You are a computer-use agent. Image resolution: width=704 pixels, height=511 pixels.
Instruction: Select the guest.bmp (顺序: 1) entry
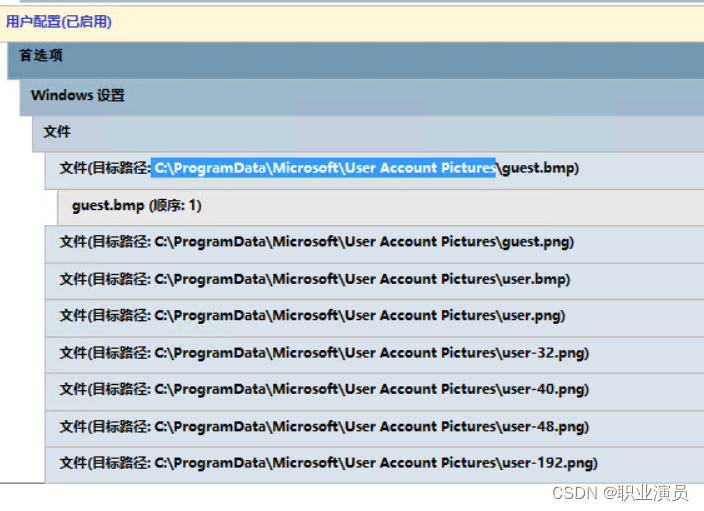(381, 207)
